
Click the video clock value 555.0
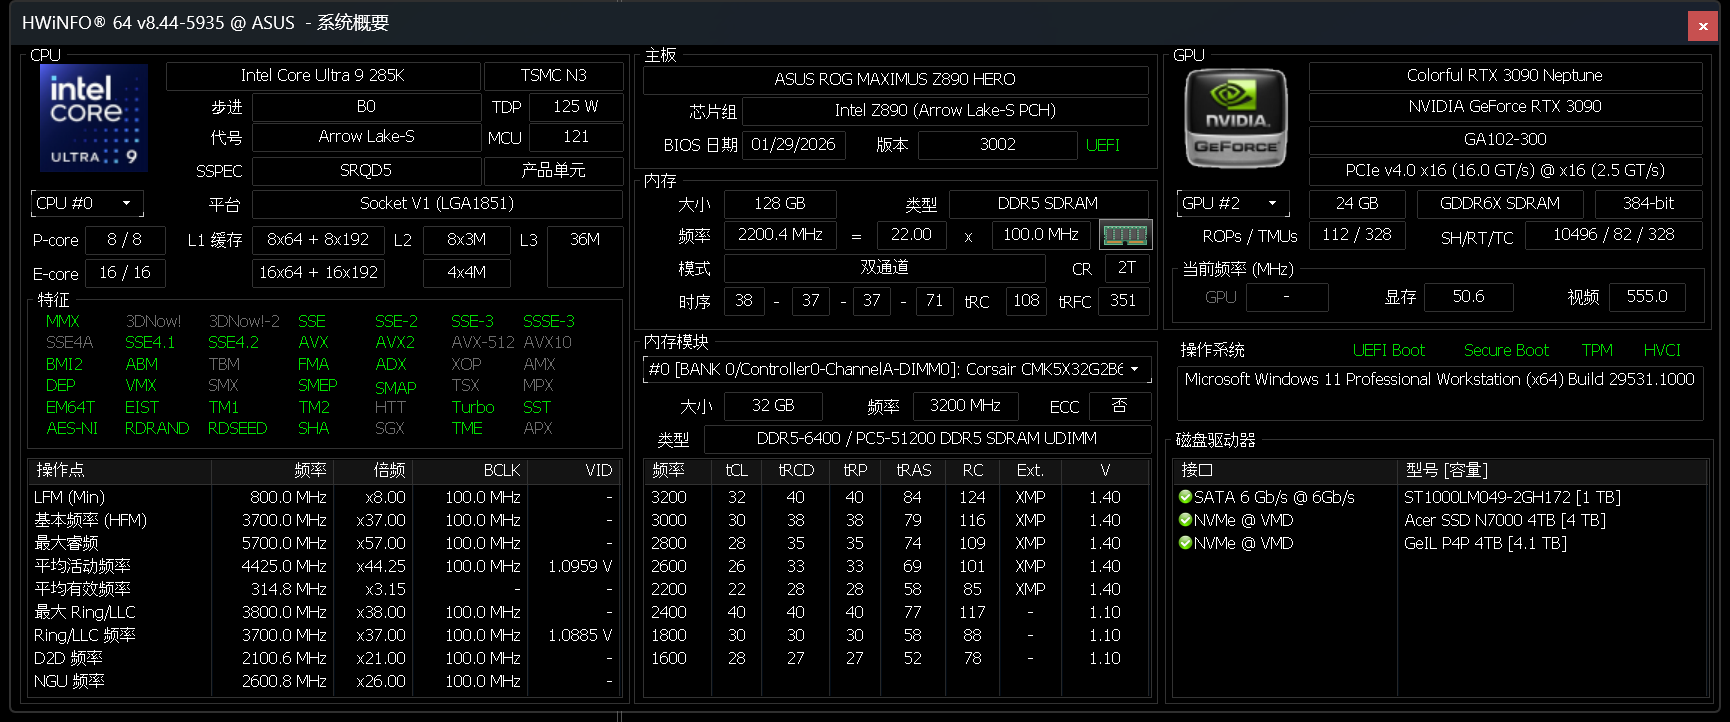pyautogui.click(x=1647, y=297)
